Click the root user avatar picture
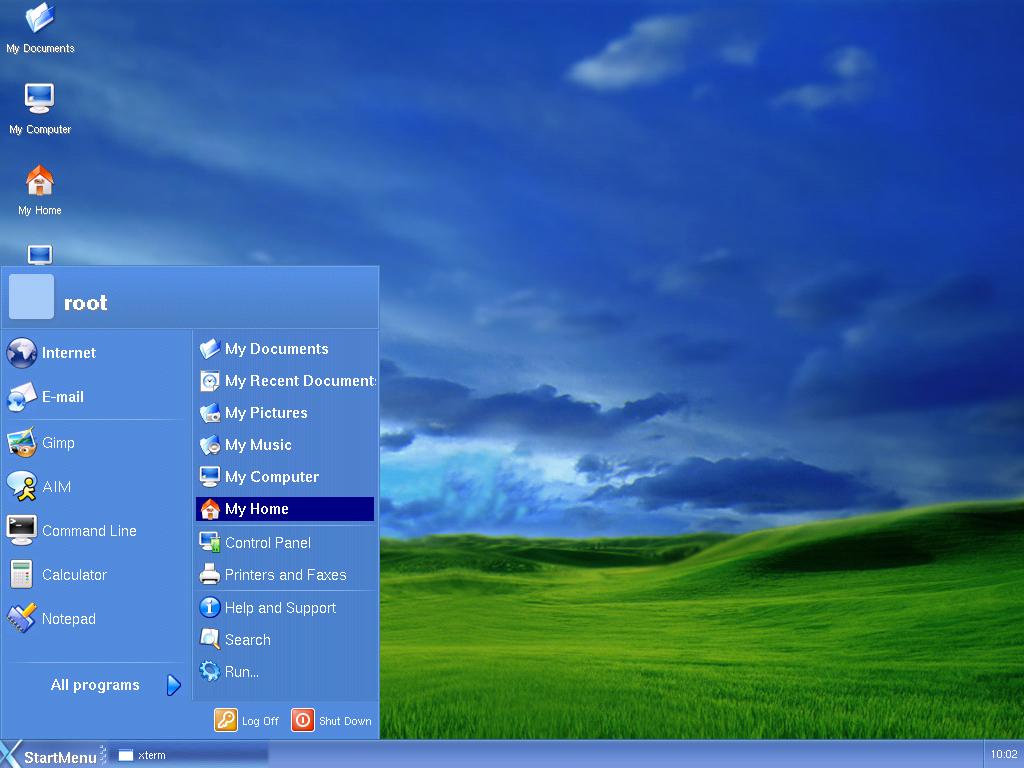 click(x=31, y=296)
